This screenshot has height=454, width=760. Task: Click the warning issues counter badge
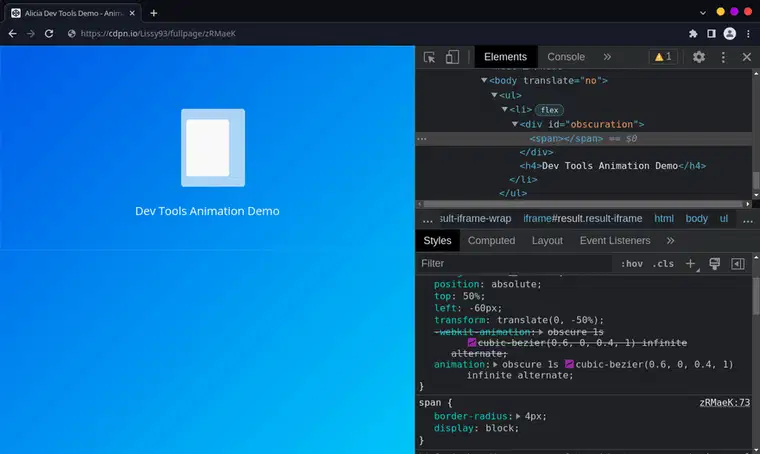coord(663,57)
